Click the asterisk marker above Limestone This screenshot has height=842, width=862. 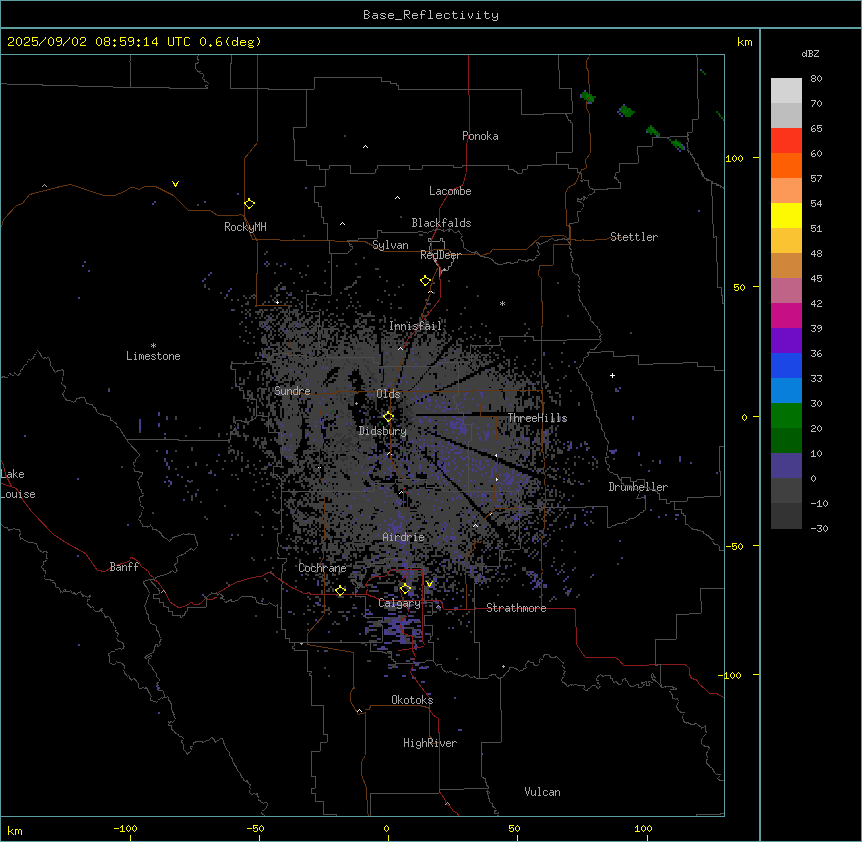click(x=153, y=346)
